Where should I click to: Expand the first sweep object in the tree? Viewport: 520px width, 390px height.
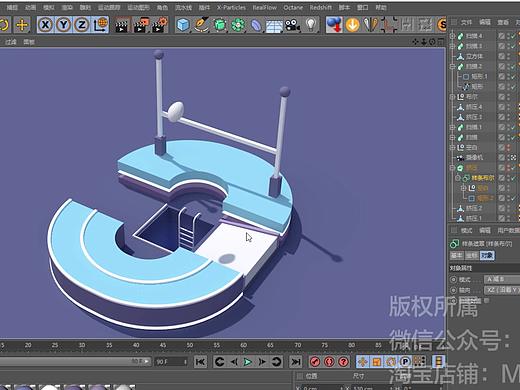[x=452, y=36]
